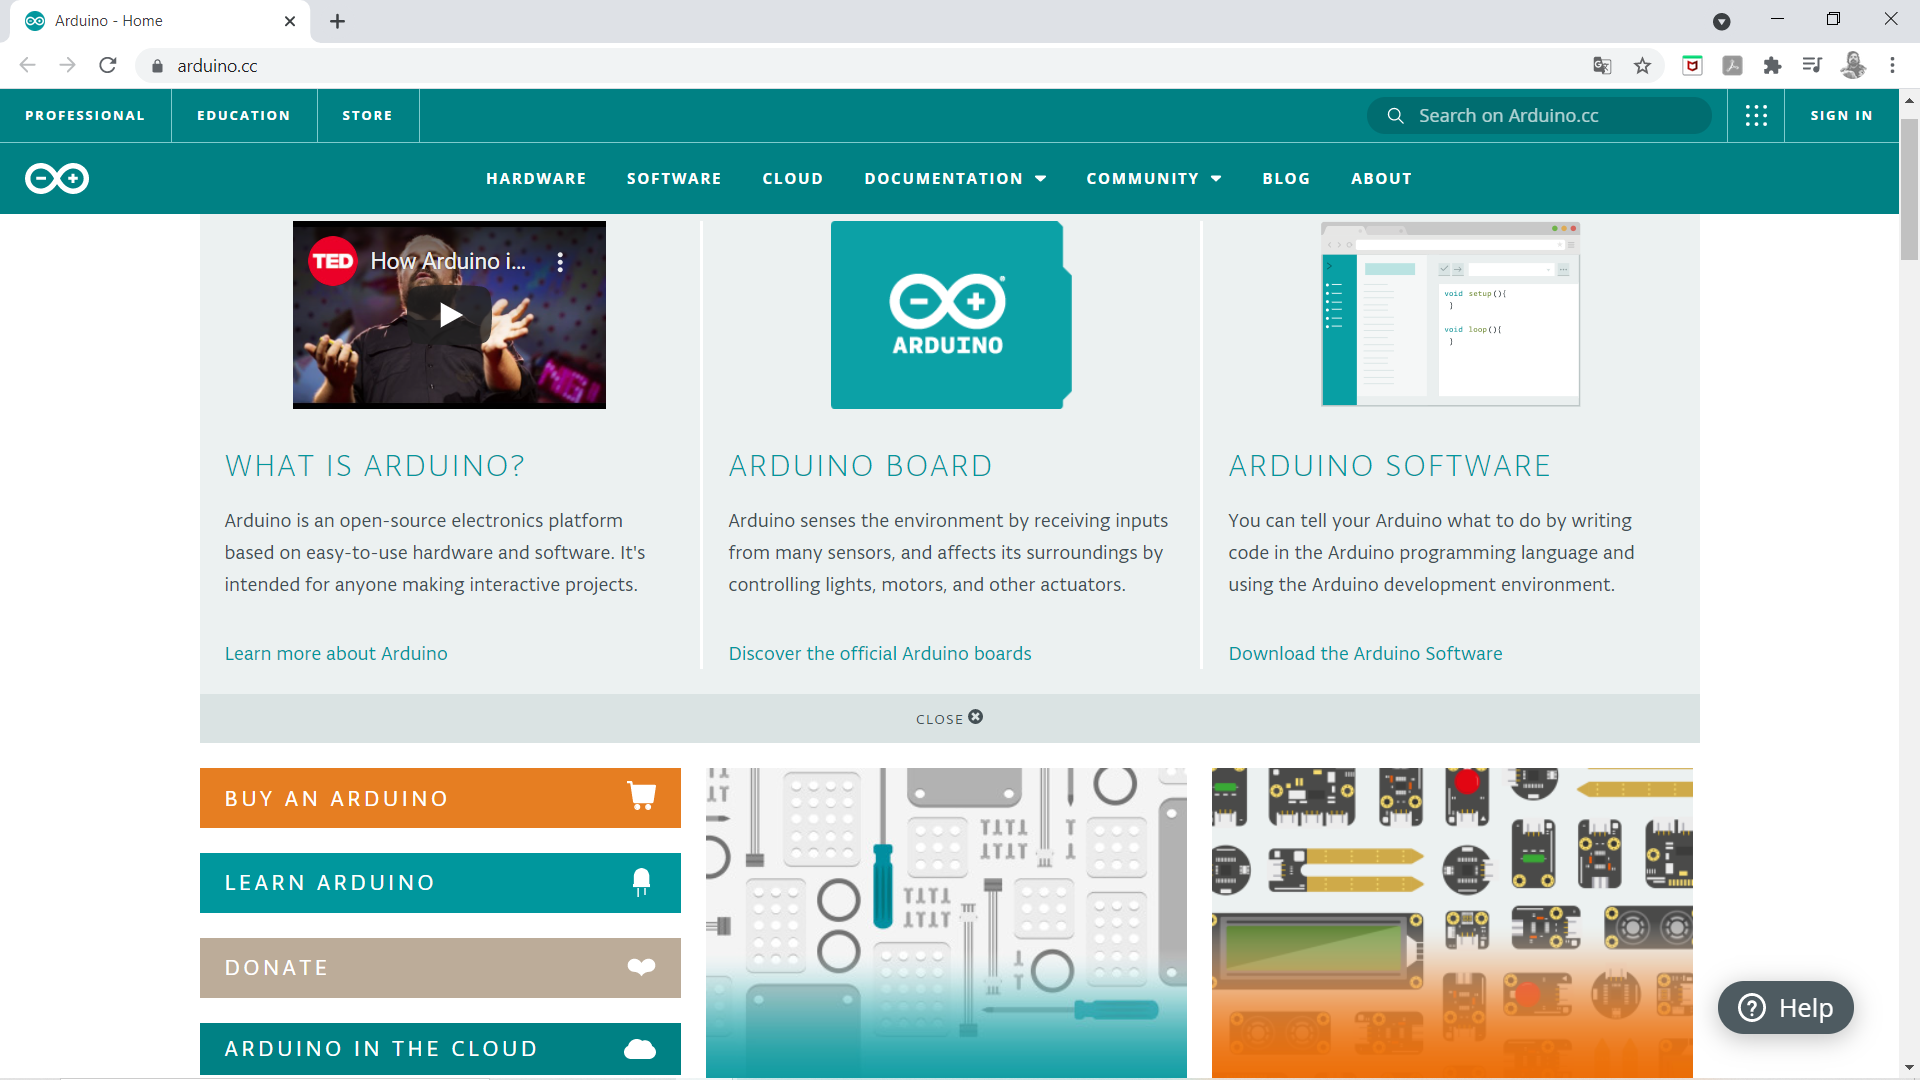Click the Arduino infinity logo in header
The height and width of the screenshot is (1080, 1920).
57,178
